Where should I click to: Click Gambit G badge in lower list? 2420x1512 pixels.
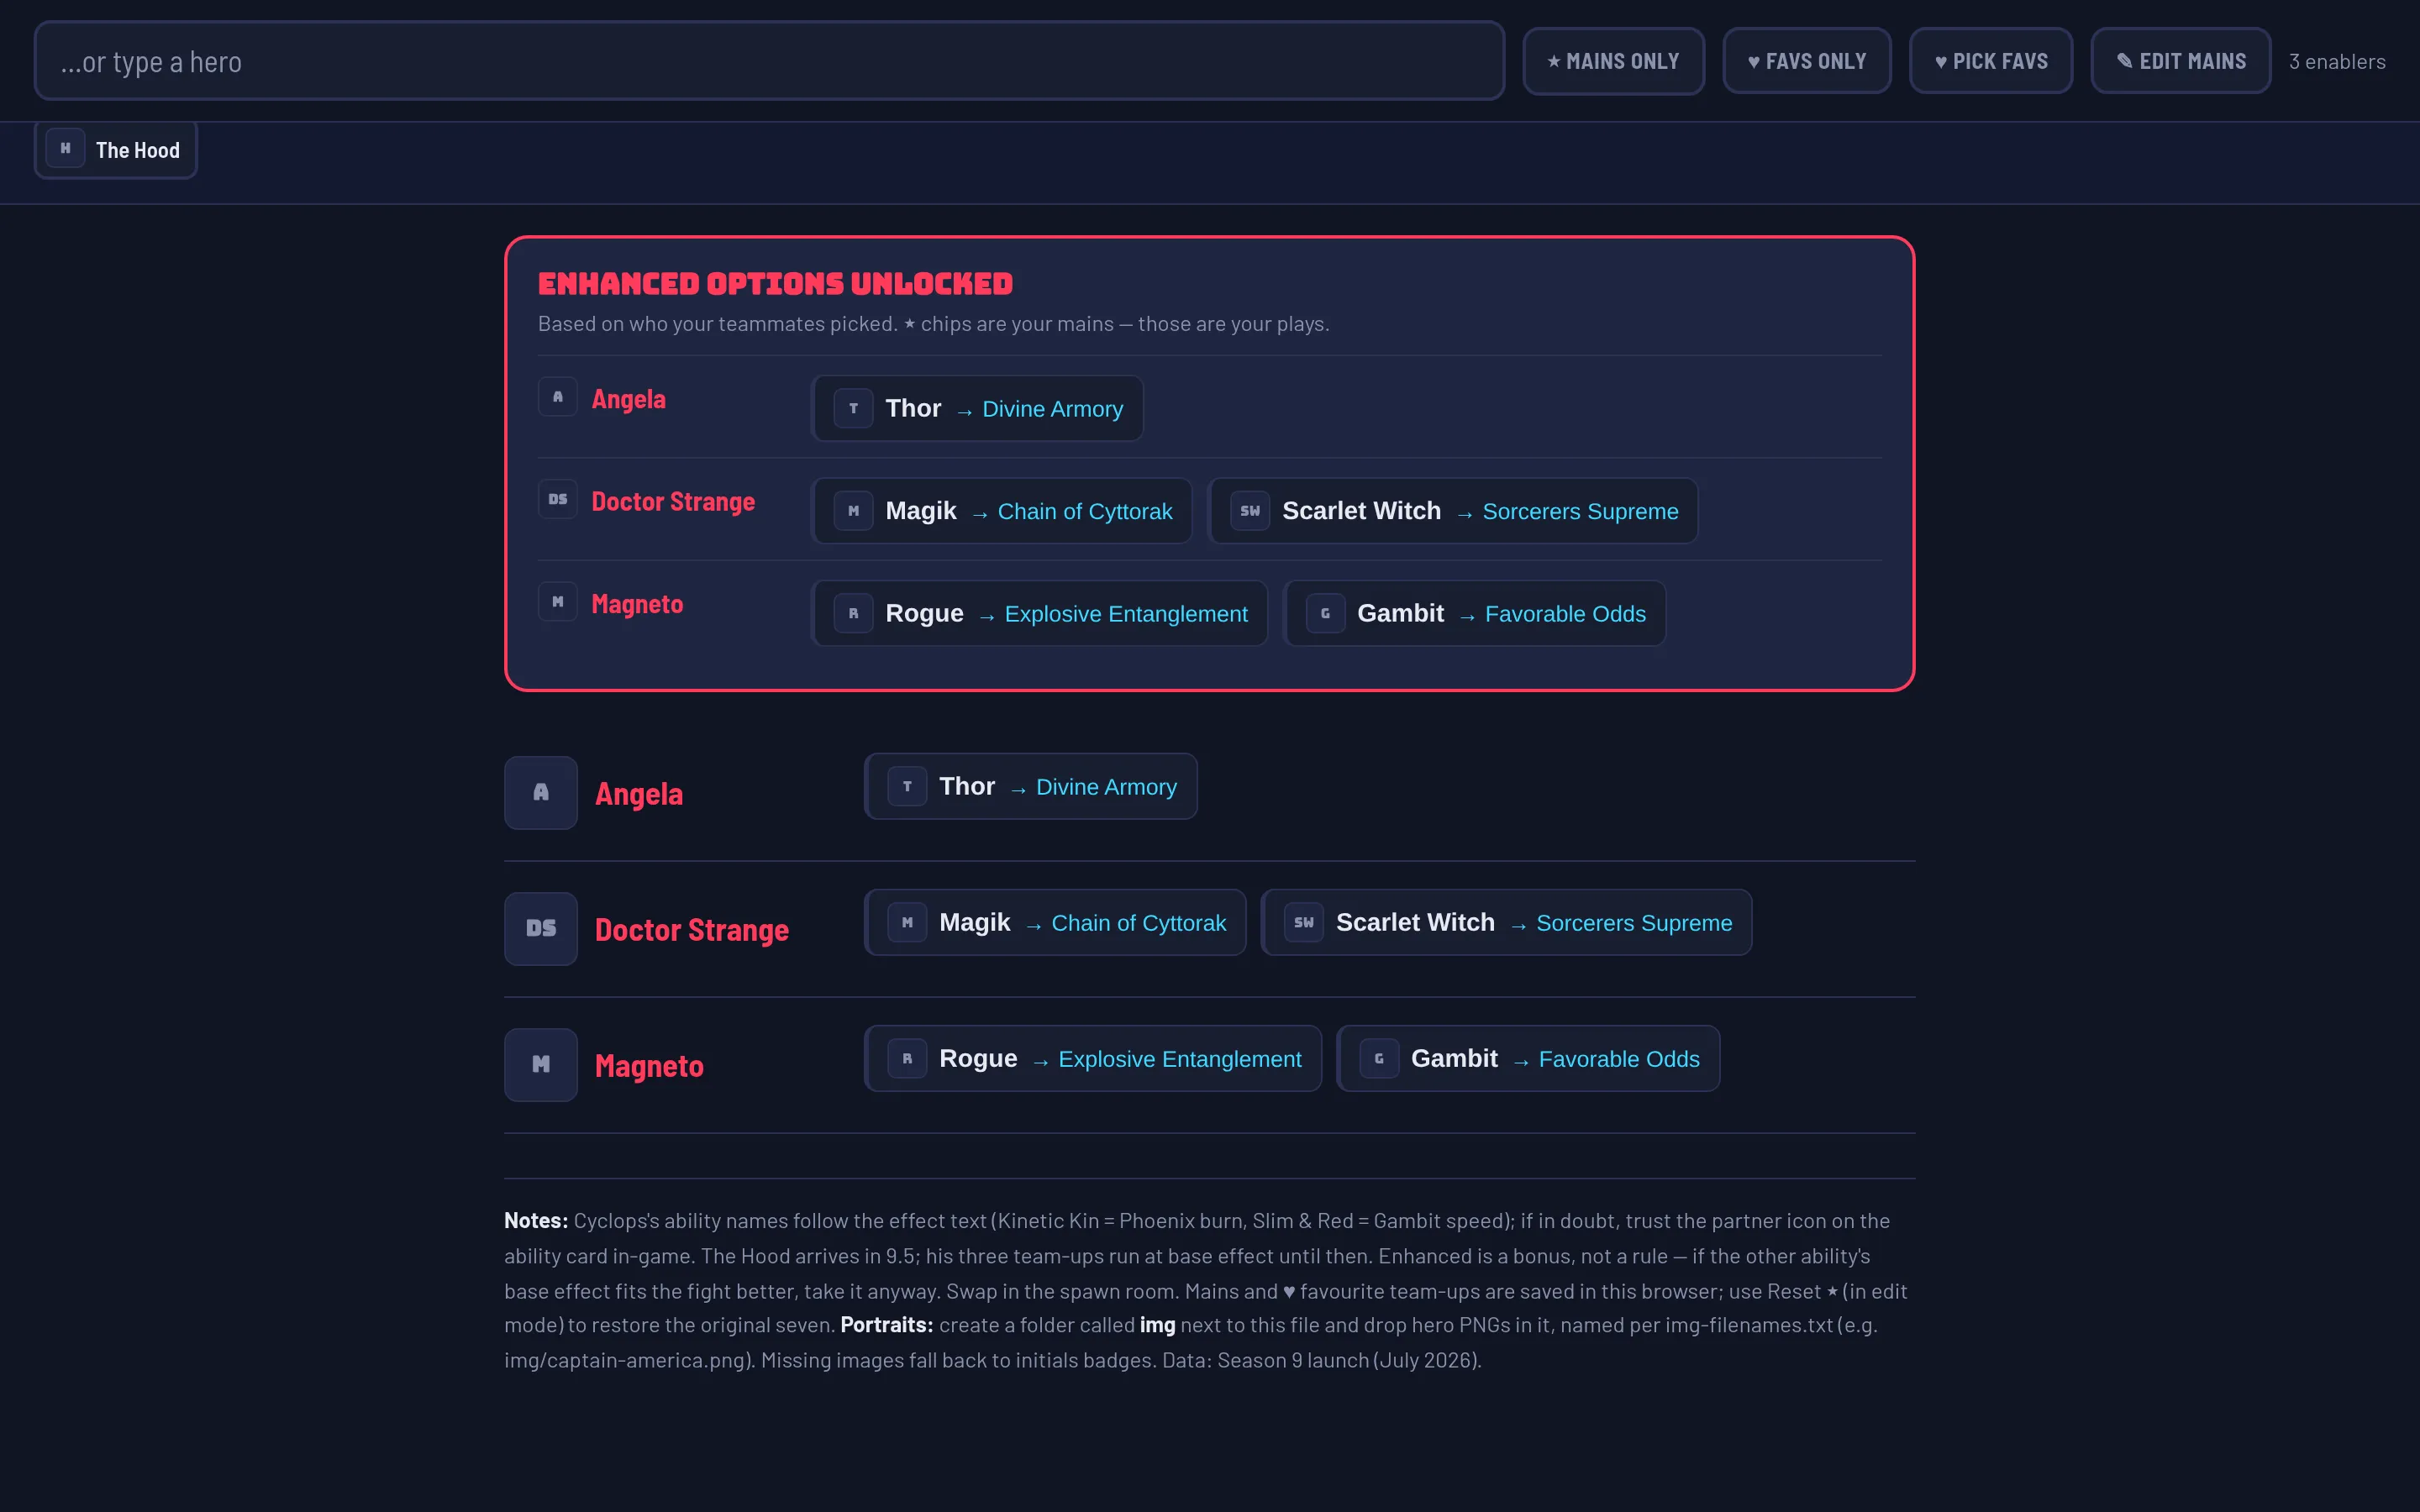click(1379, 1058)
